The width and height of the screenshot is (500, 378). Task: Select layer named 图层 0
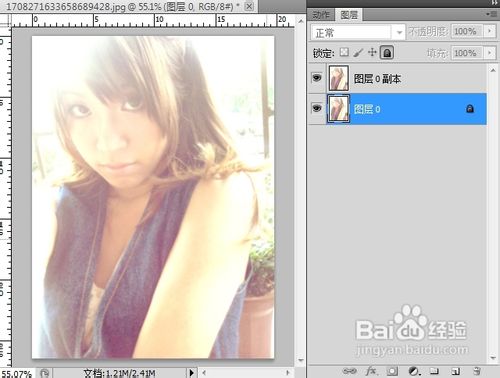pos(367,109)
